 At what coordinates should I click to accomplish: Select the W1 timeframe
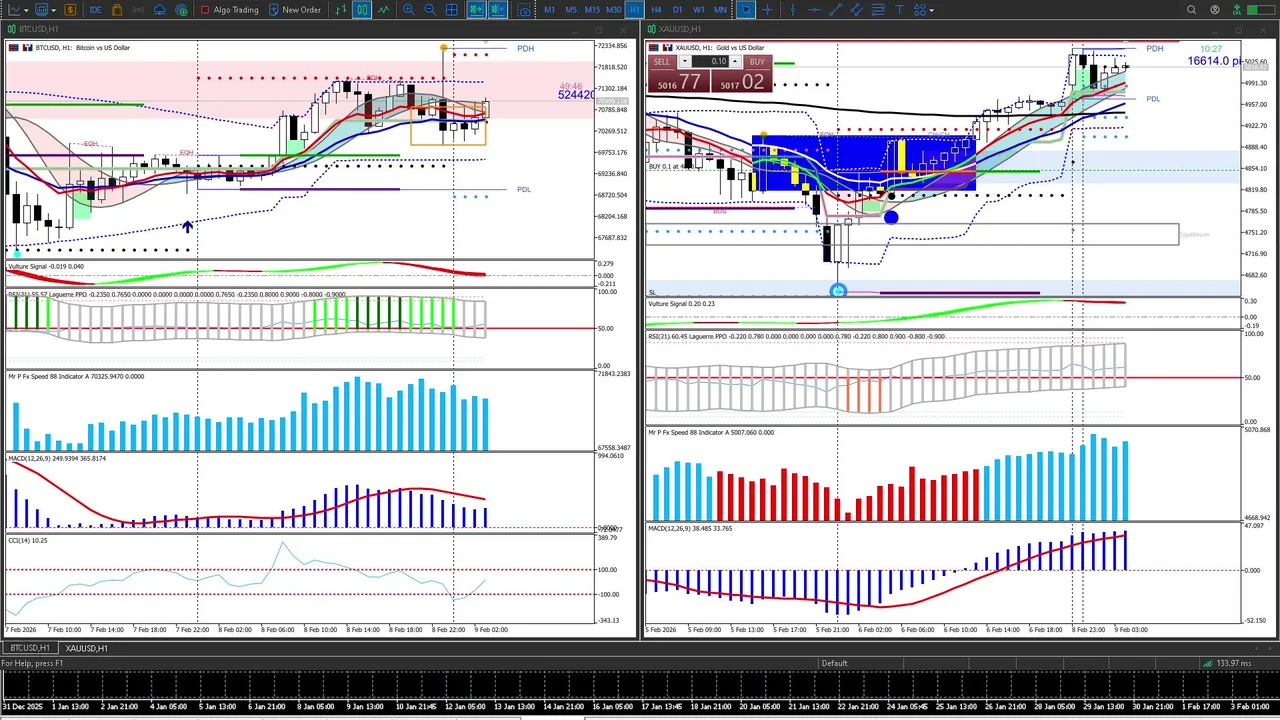698,10
